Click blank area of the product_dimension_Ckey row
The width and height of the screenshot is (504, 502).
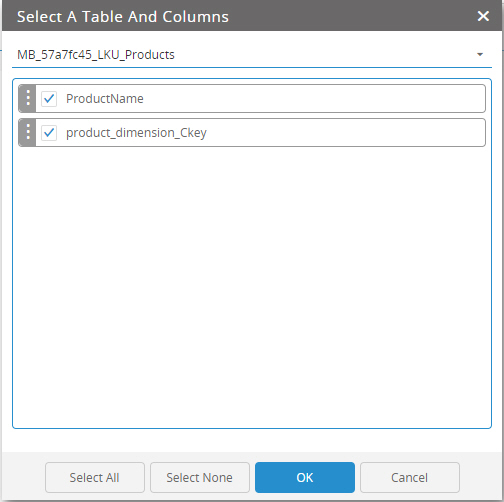(345, 133)
